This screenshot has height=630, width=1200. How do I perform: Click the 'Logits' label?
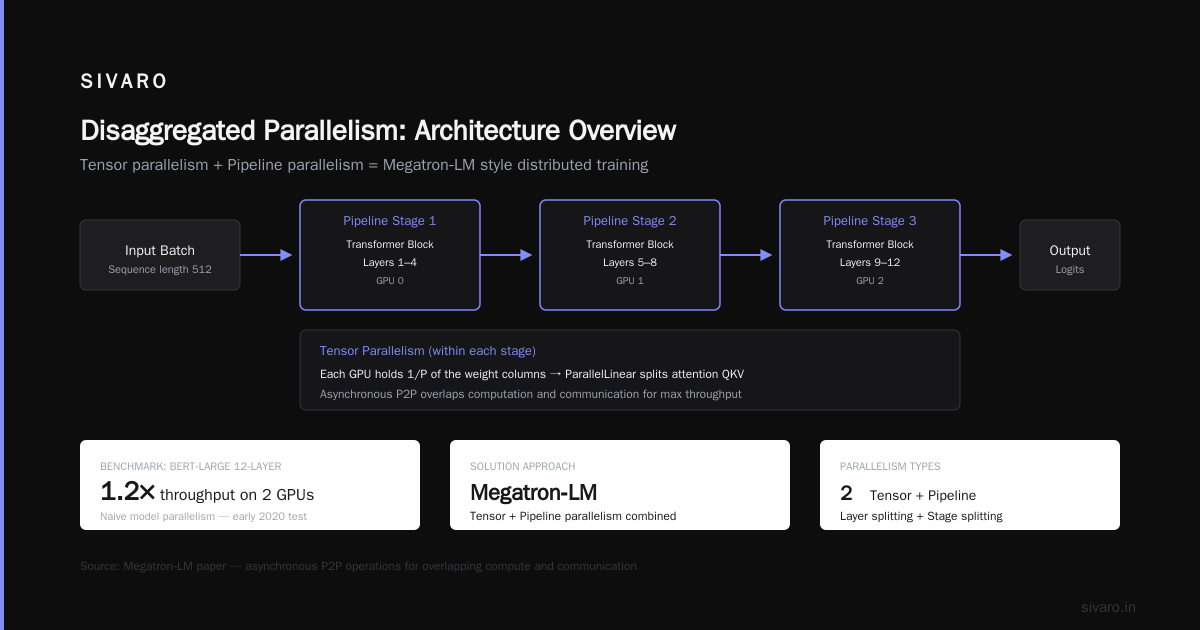coord(1070,269)
